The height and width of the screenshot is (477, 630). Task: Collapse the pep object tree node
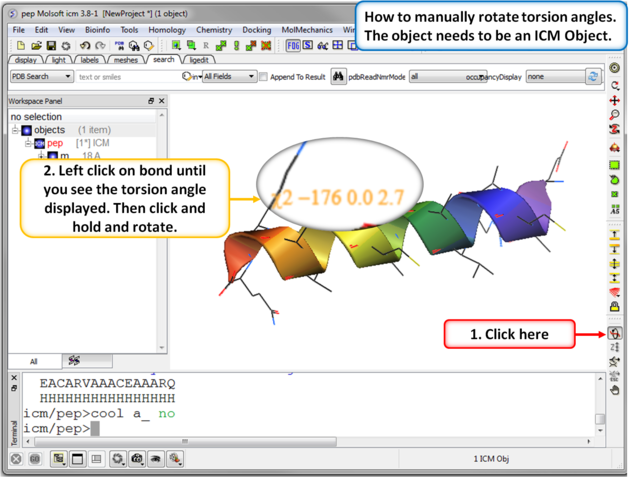tap(29, 143)
